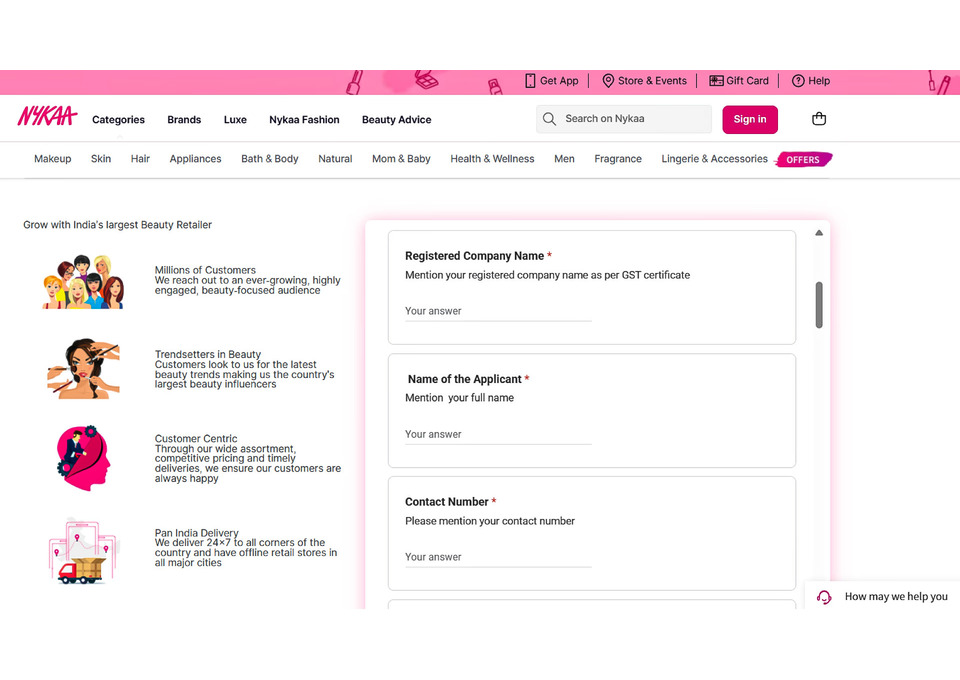Click the Millions of Customers illustration
The image size is (960, 680).
(x=83, y=282)
